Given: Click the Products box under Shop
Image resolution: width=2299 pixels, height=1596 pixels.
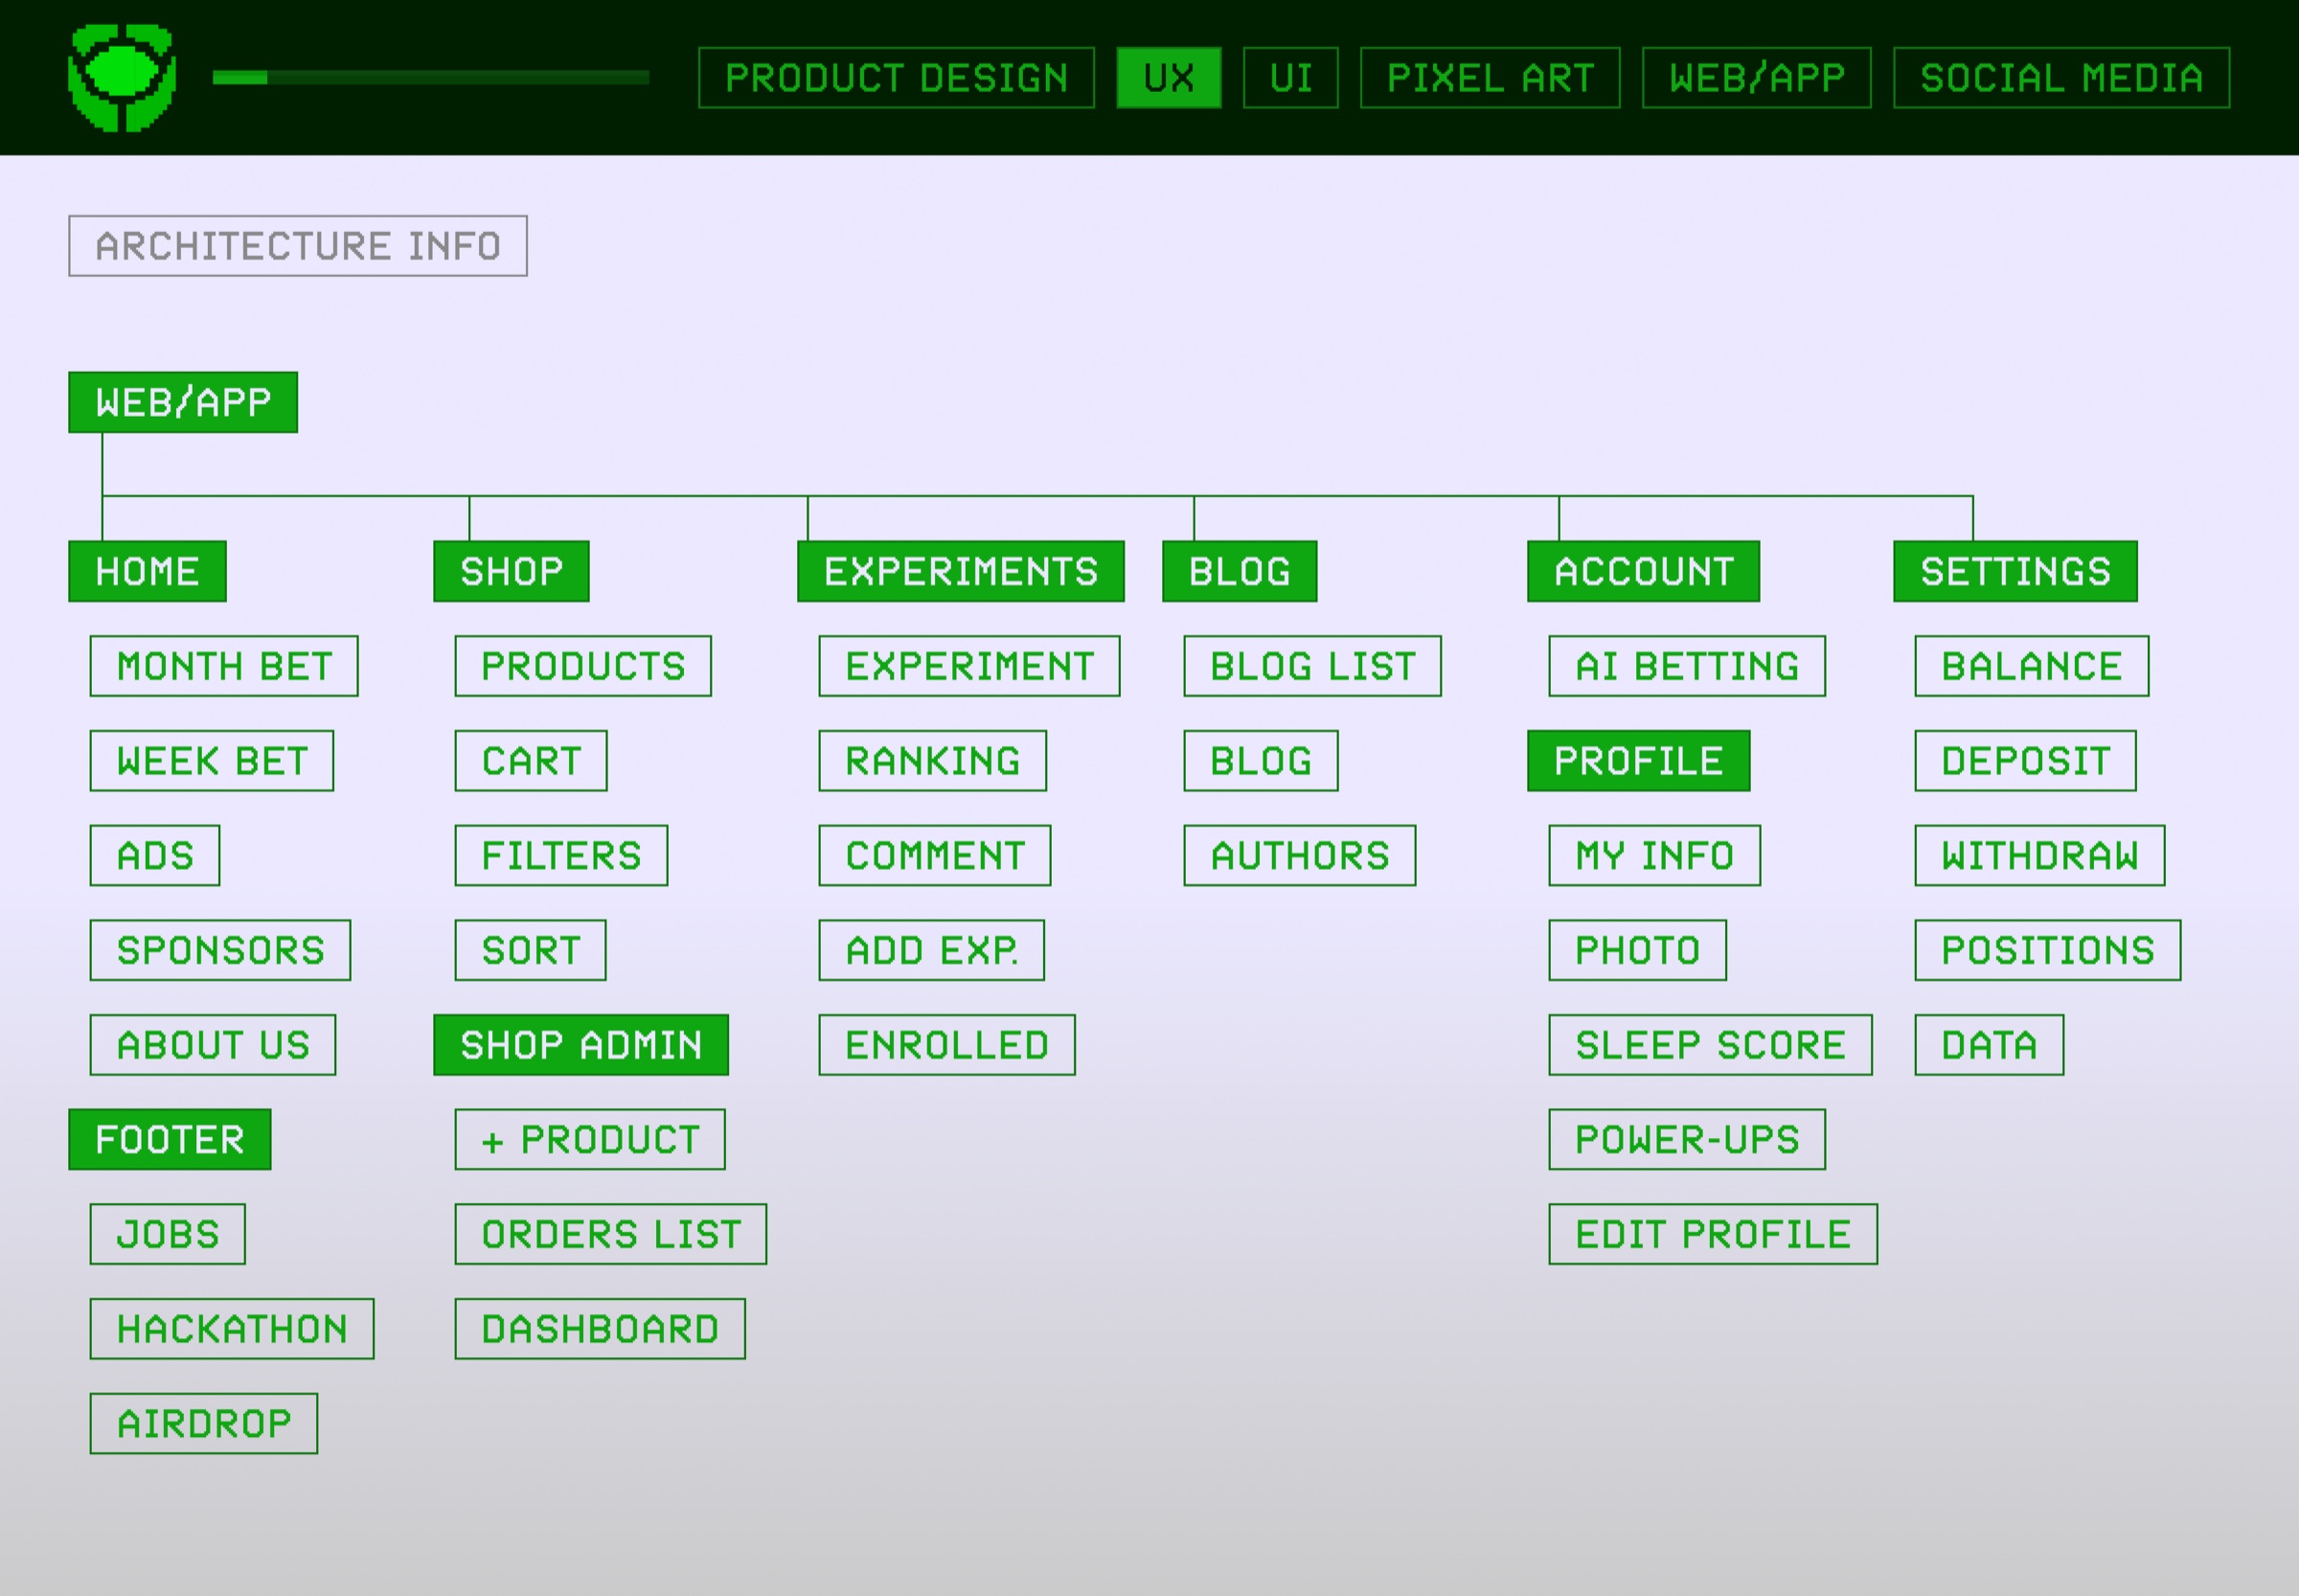Looking at the screenshot, I should pyautogui.click(x=583, y=666).
